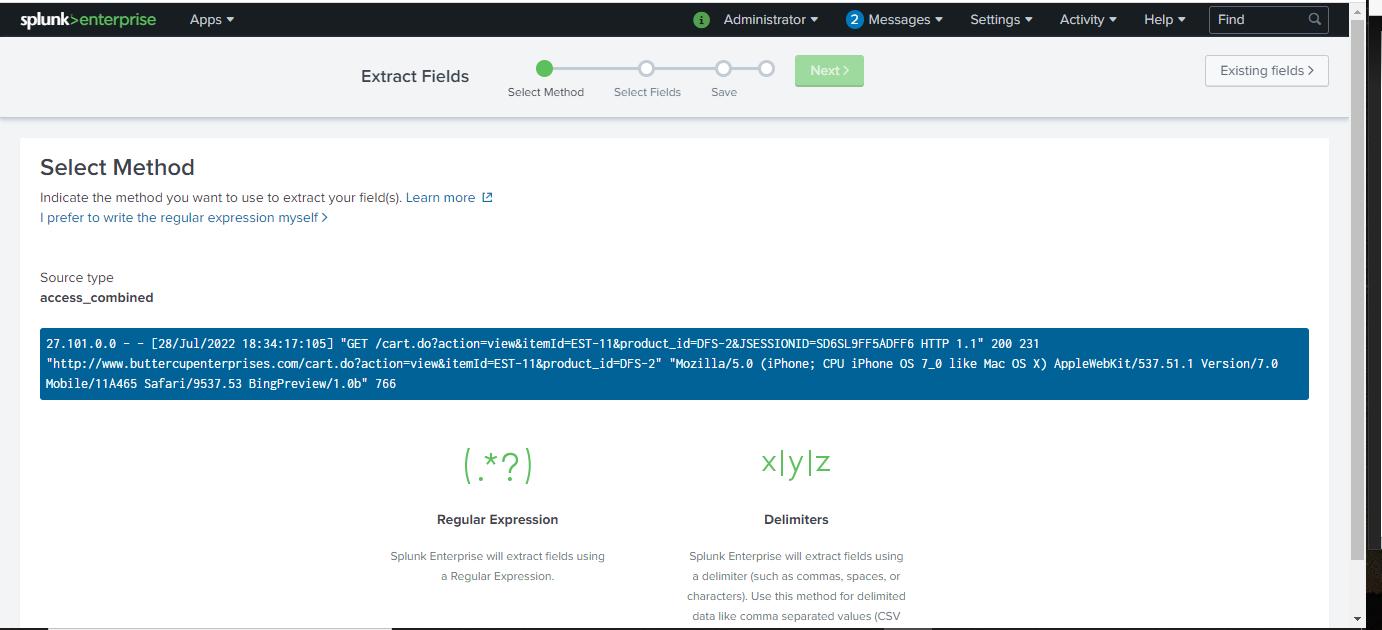
Task: Open the Help menu
Action: pos(1164,19)
